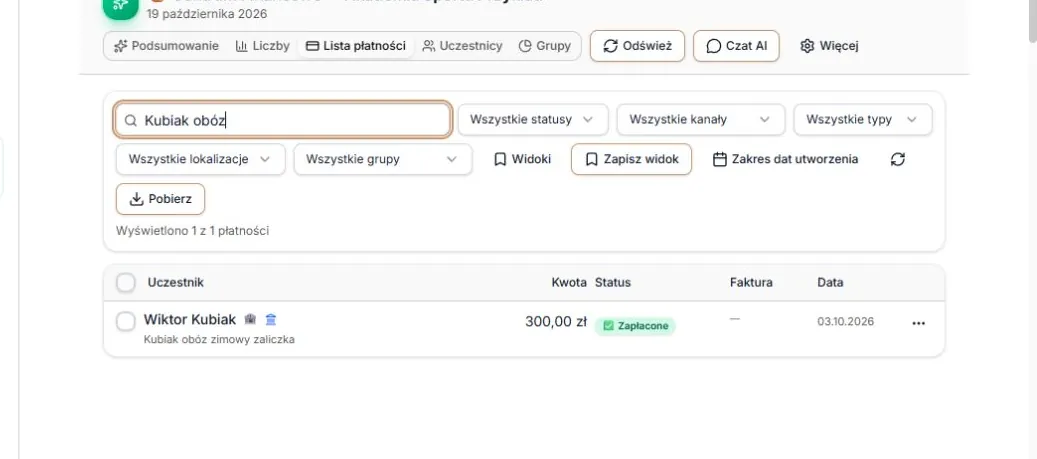This screenshot has height=459, width=1037.
Task: Open the Uczestnicy tab
Action: click(x=462, y=46)
